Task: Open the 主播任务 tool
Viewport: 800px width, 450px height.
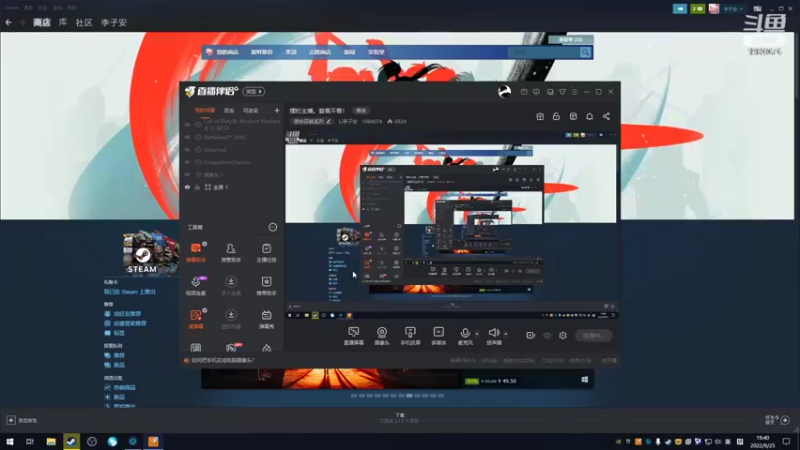Action: point(266,253)
